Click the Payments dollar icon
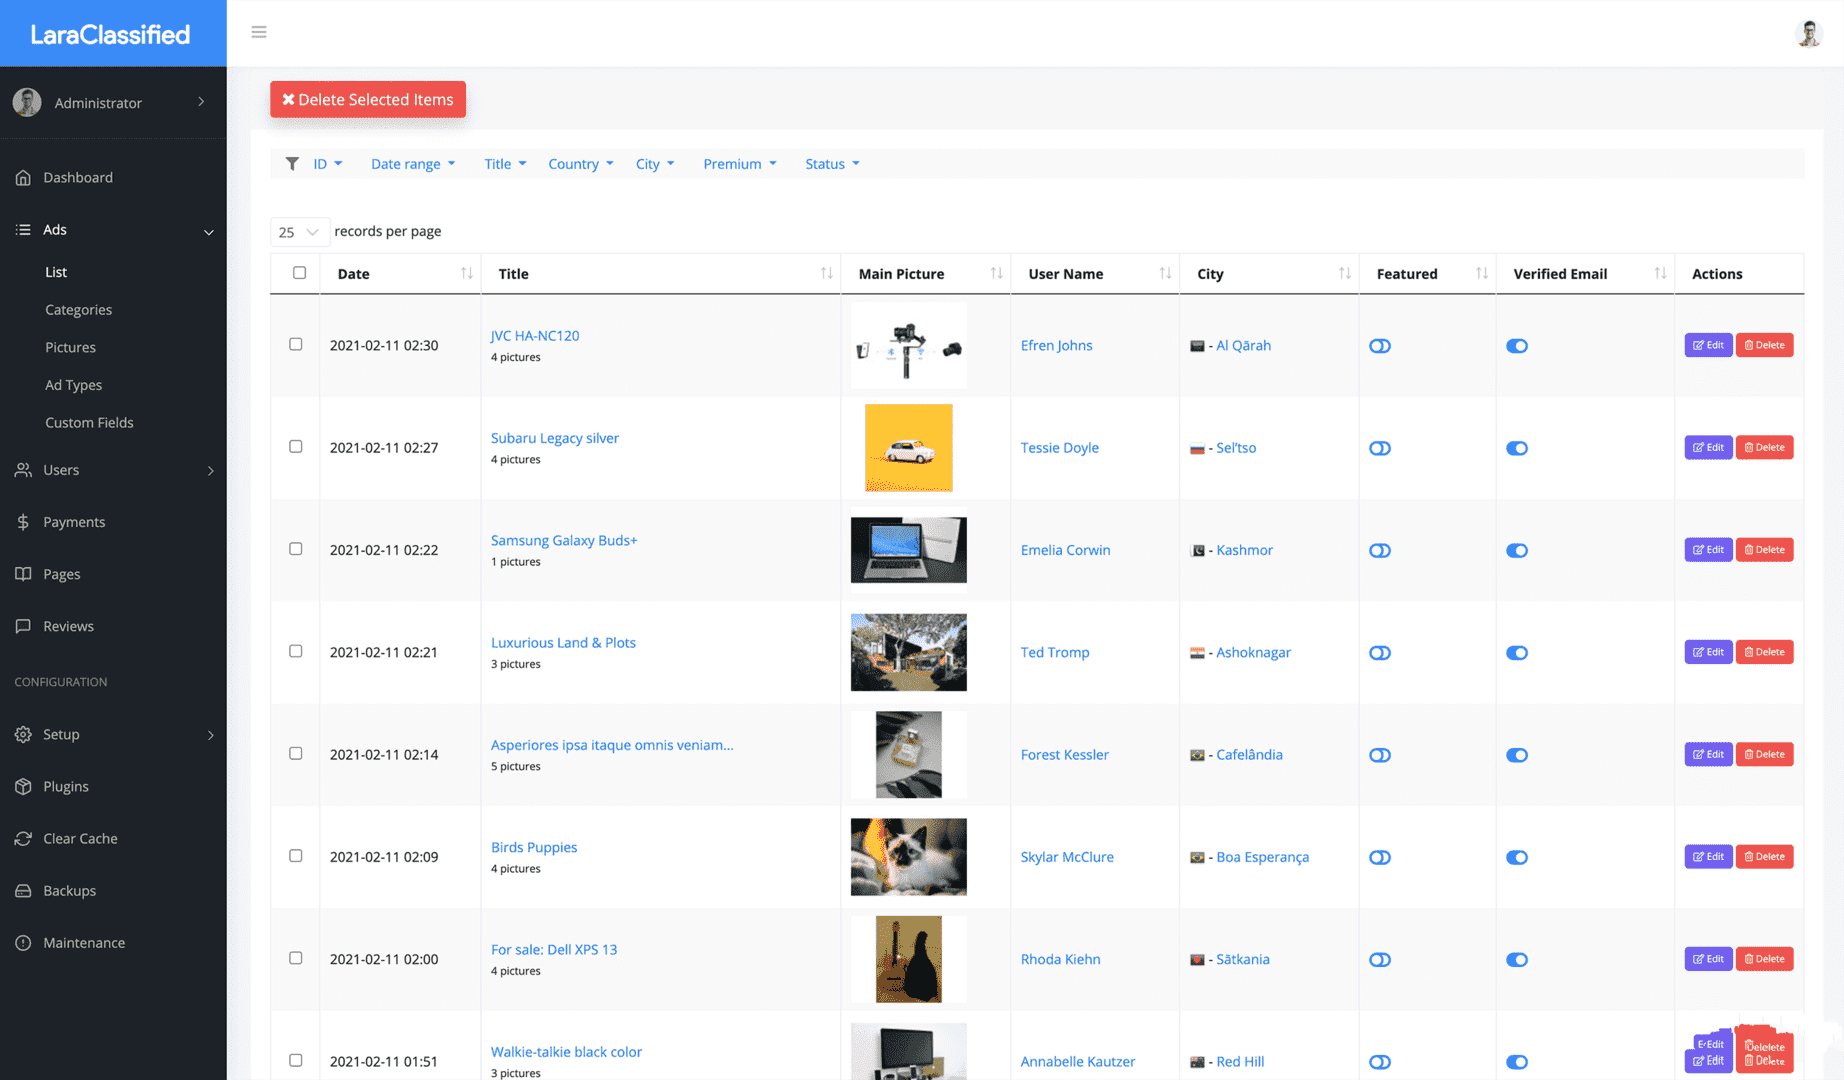1844x1080 pixels. [x=23, y=522]
